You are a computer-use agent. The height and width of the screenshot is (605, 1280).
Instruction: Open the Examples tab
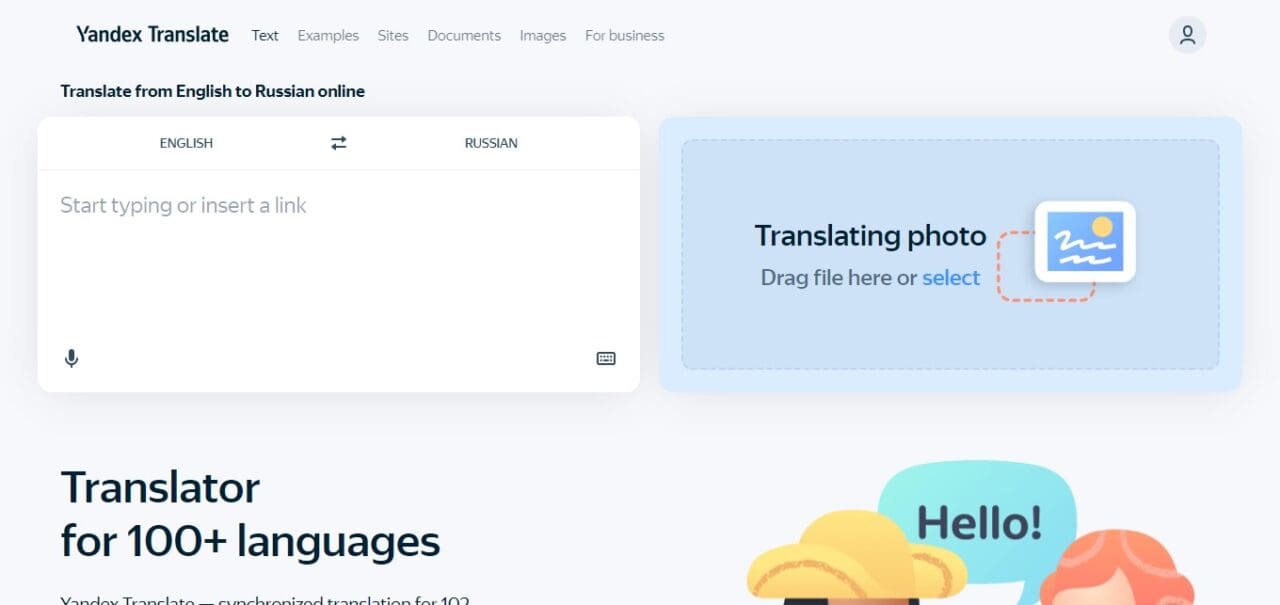tap(328, 35)
